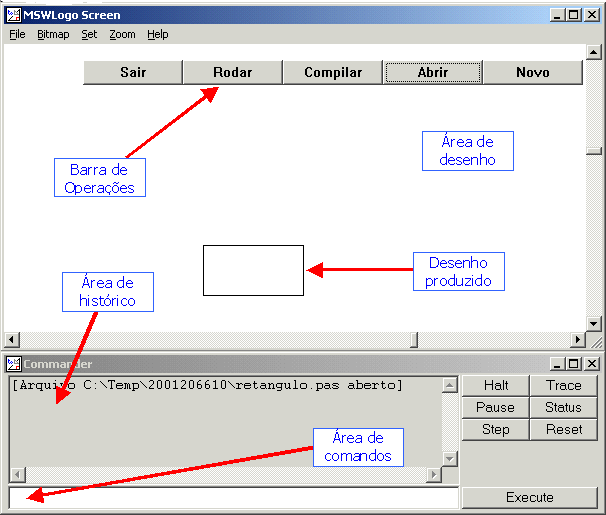This screenshot has height=515, width=606.
Task: Maximize the Commander window
Action: point(574,364)
